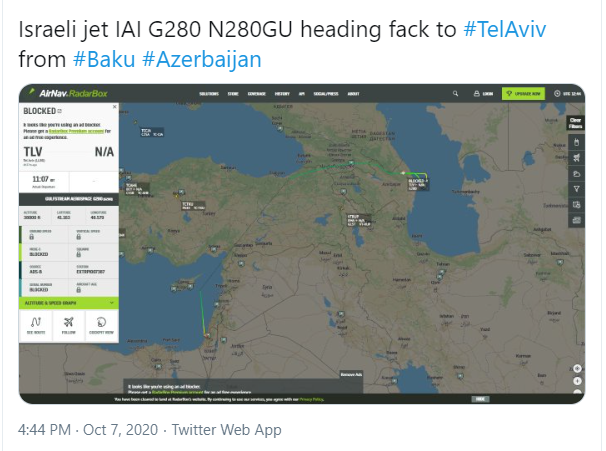The image size is (606, 451).
Task: Click Clear Filters on the map
Action: [x=575, y=123]
